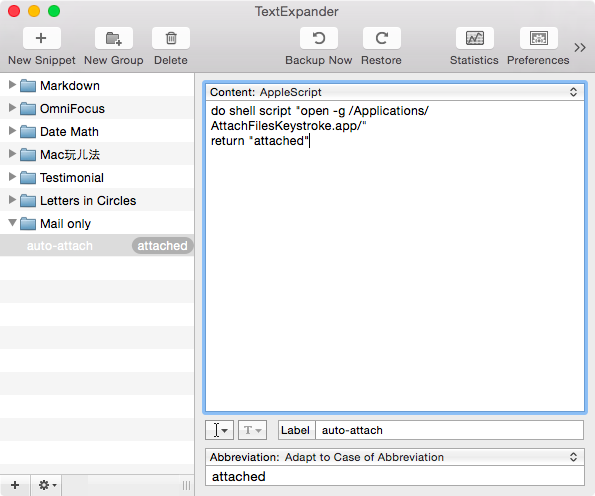Viewport: 595px width, 496px height.
Task: Open the gear action menu below list
Action: (47, 485)
